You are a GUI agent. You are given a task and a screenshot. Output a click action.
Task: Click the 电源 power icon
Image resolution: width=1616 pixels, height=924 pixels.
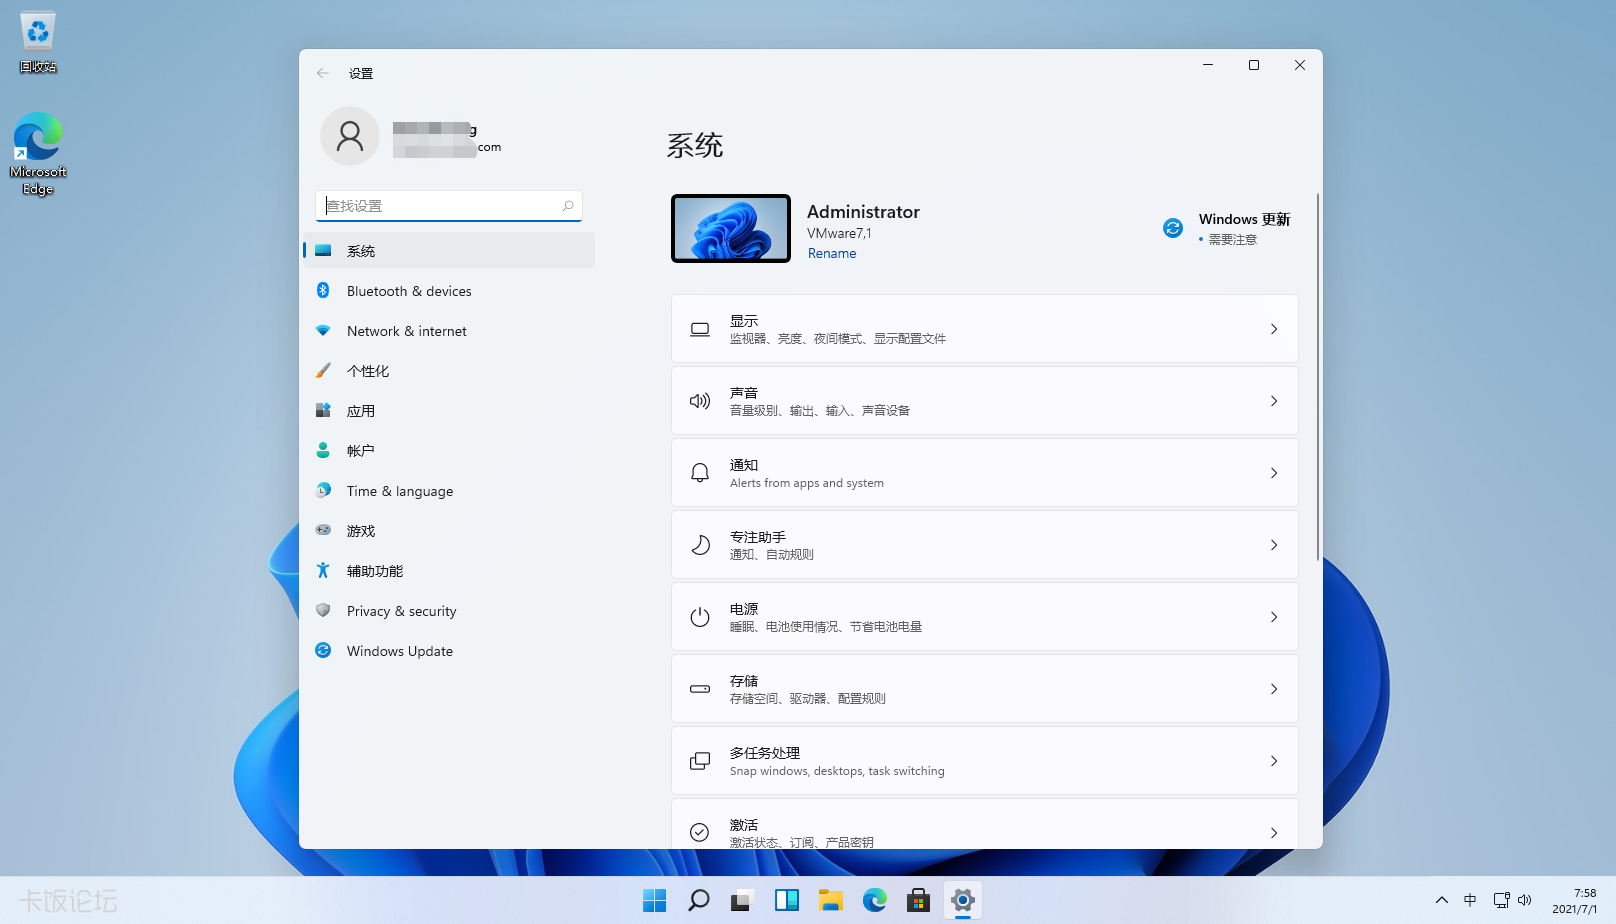tap(700, 617)
